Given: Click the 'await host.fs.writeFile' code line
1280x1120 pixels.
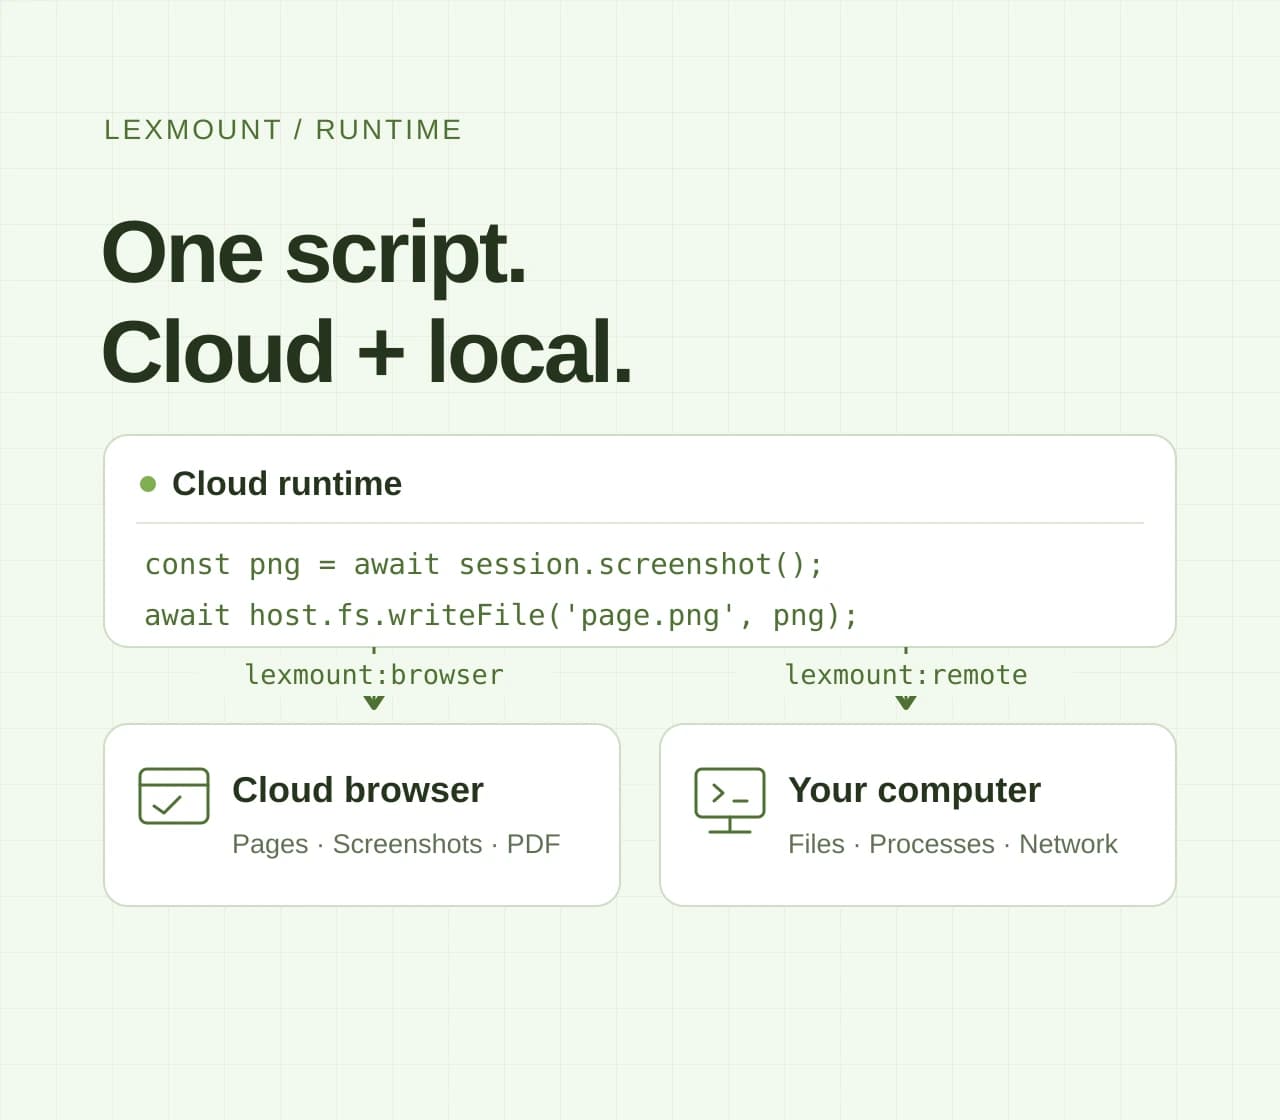Looking at the screenshot, I should 501,615.
